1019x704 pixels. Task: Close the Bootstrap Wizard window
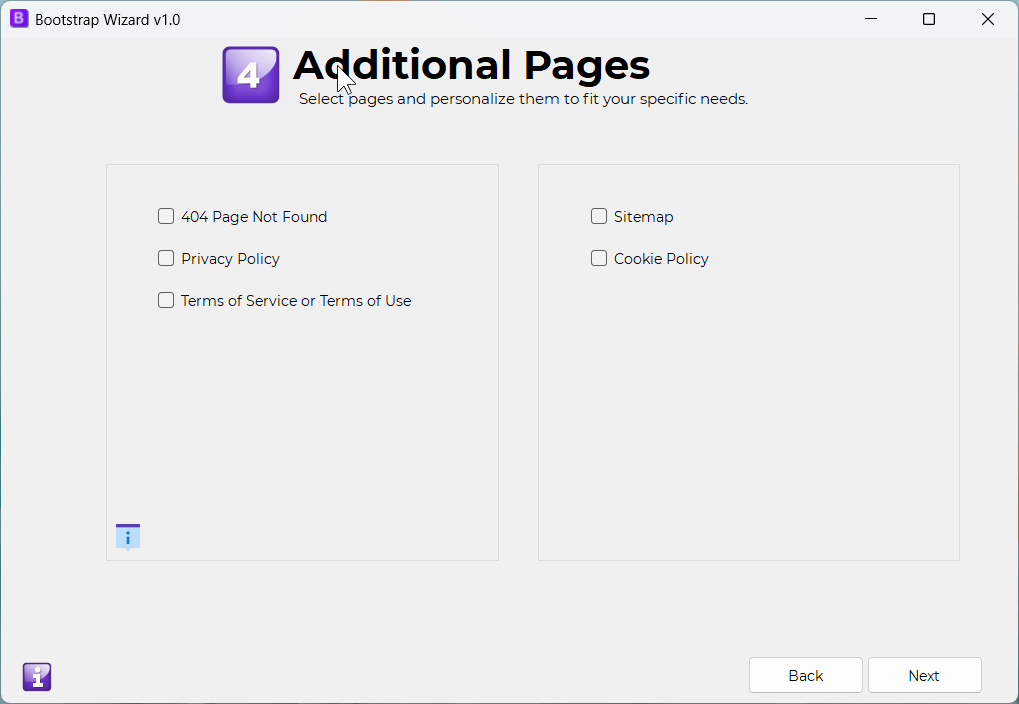pos(988,19)
